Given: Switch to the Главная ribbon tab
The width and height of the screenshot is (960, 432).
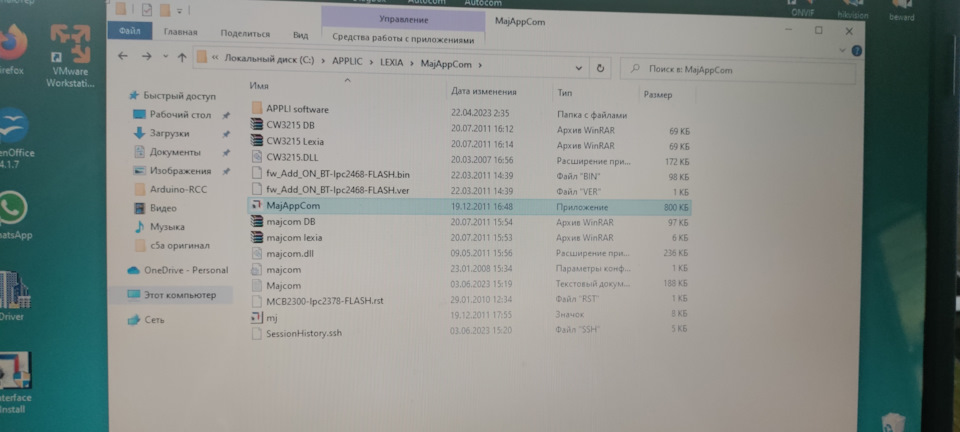Looking at the screenshot, I should 180,32.
